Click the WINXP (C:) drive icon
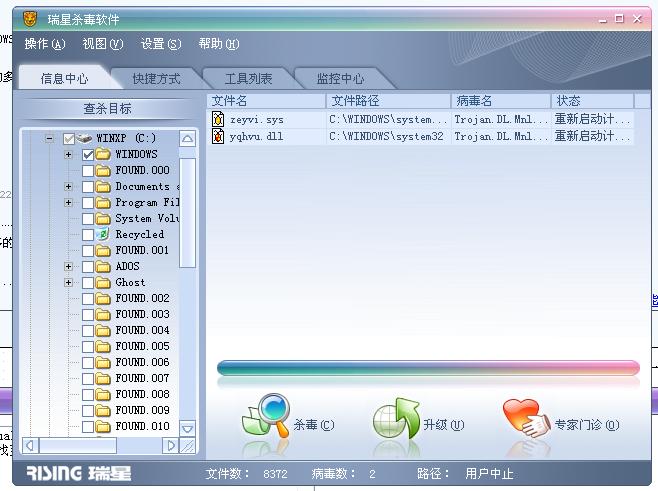The image size is (658, 491). (x=84, y=138)
